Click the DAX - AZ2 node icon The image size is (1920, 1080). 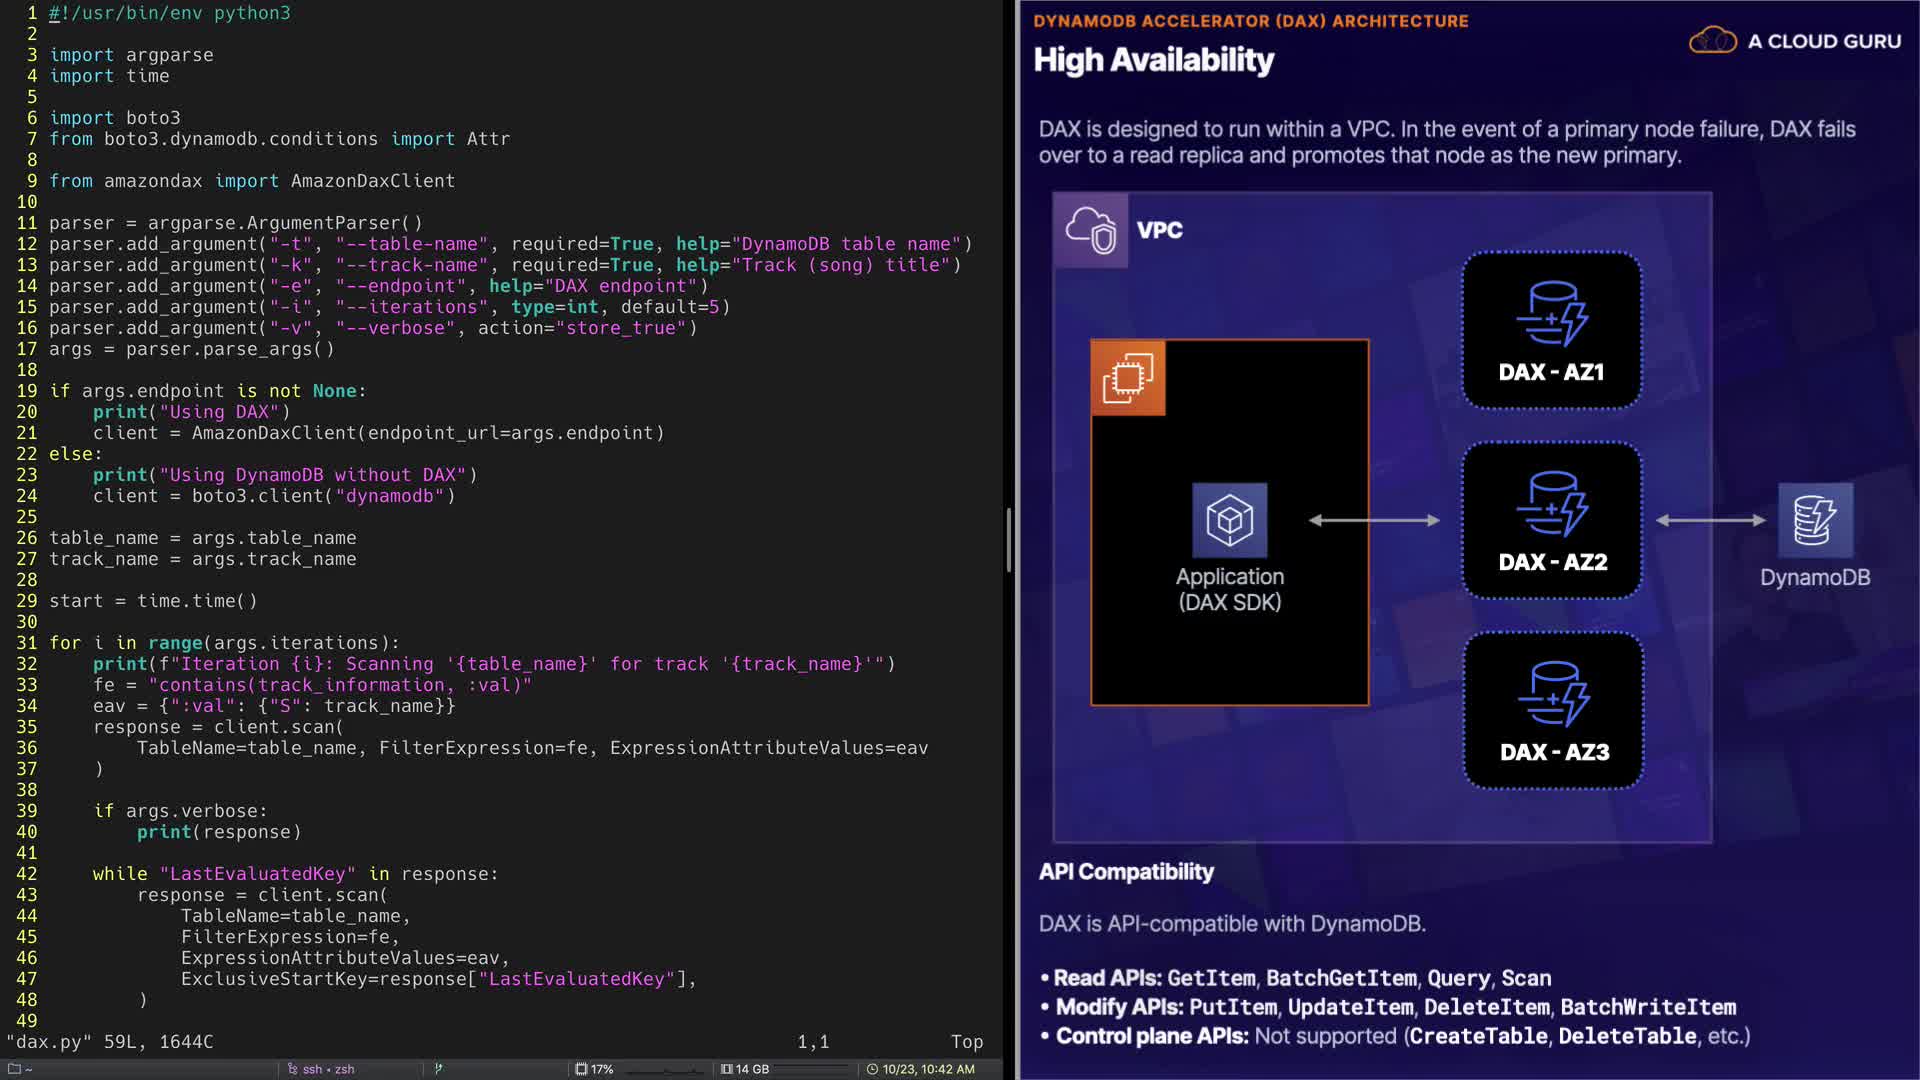(1551, 503)
